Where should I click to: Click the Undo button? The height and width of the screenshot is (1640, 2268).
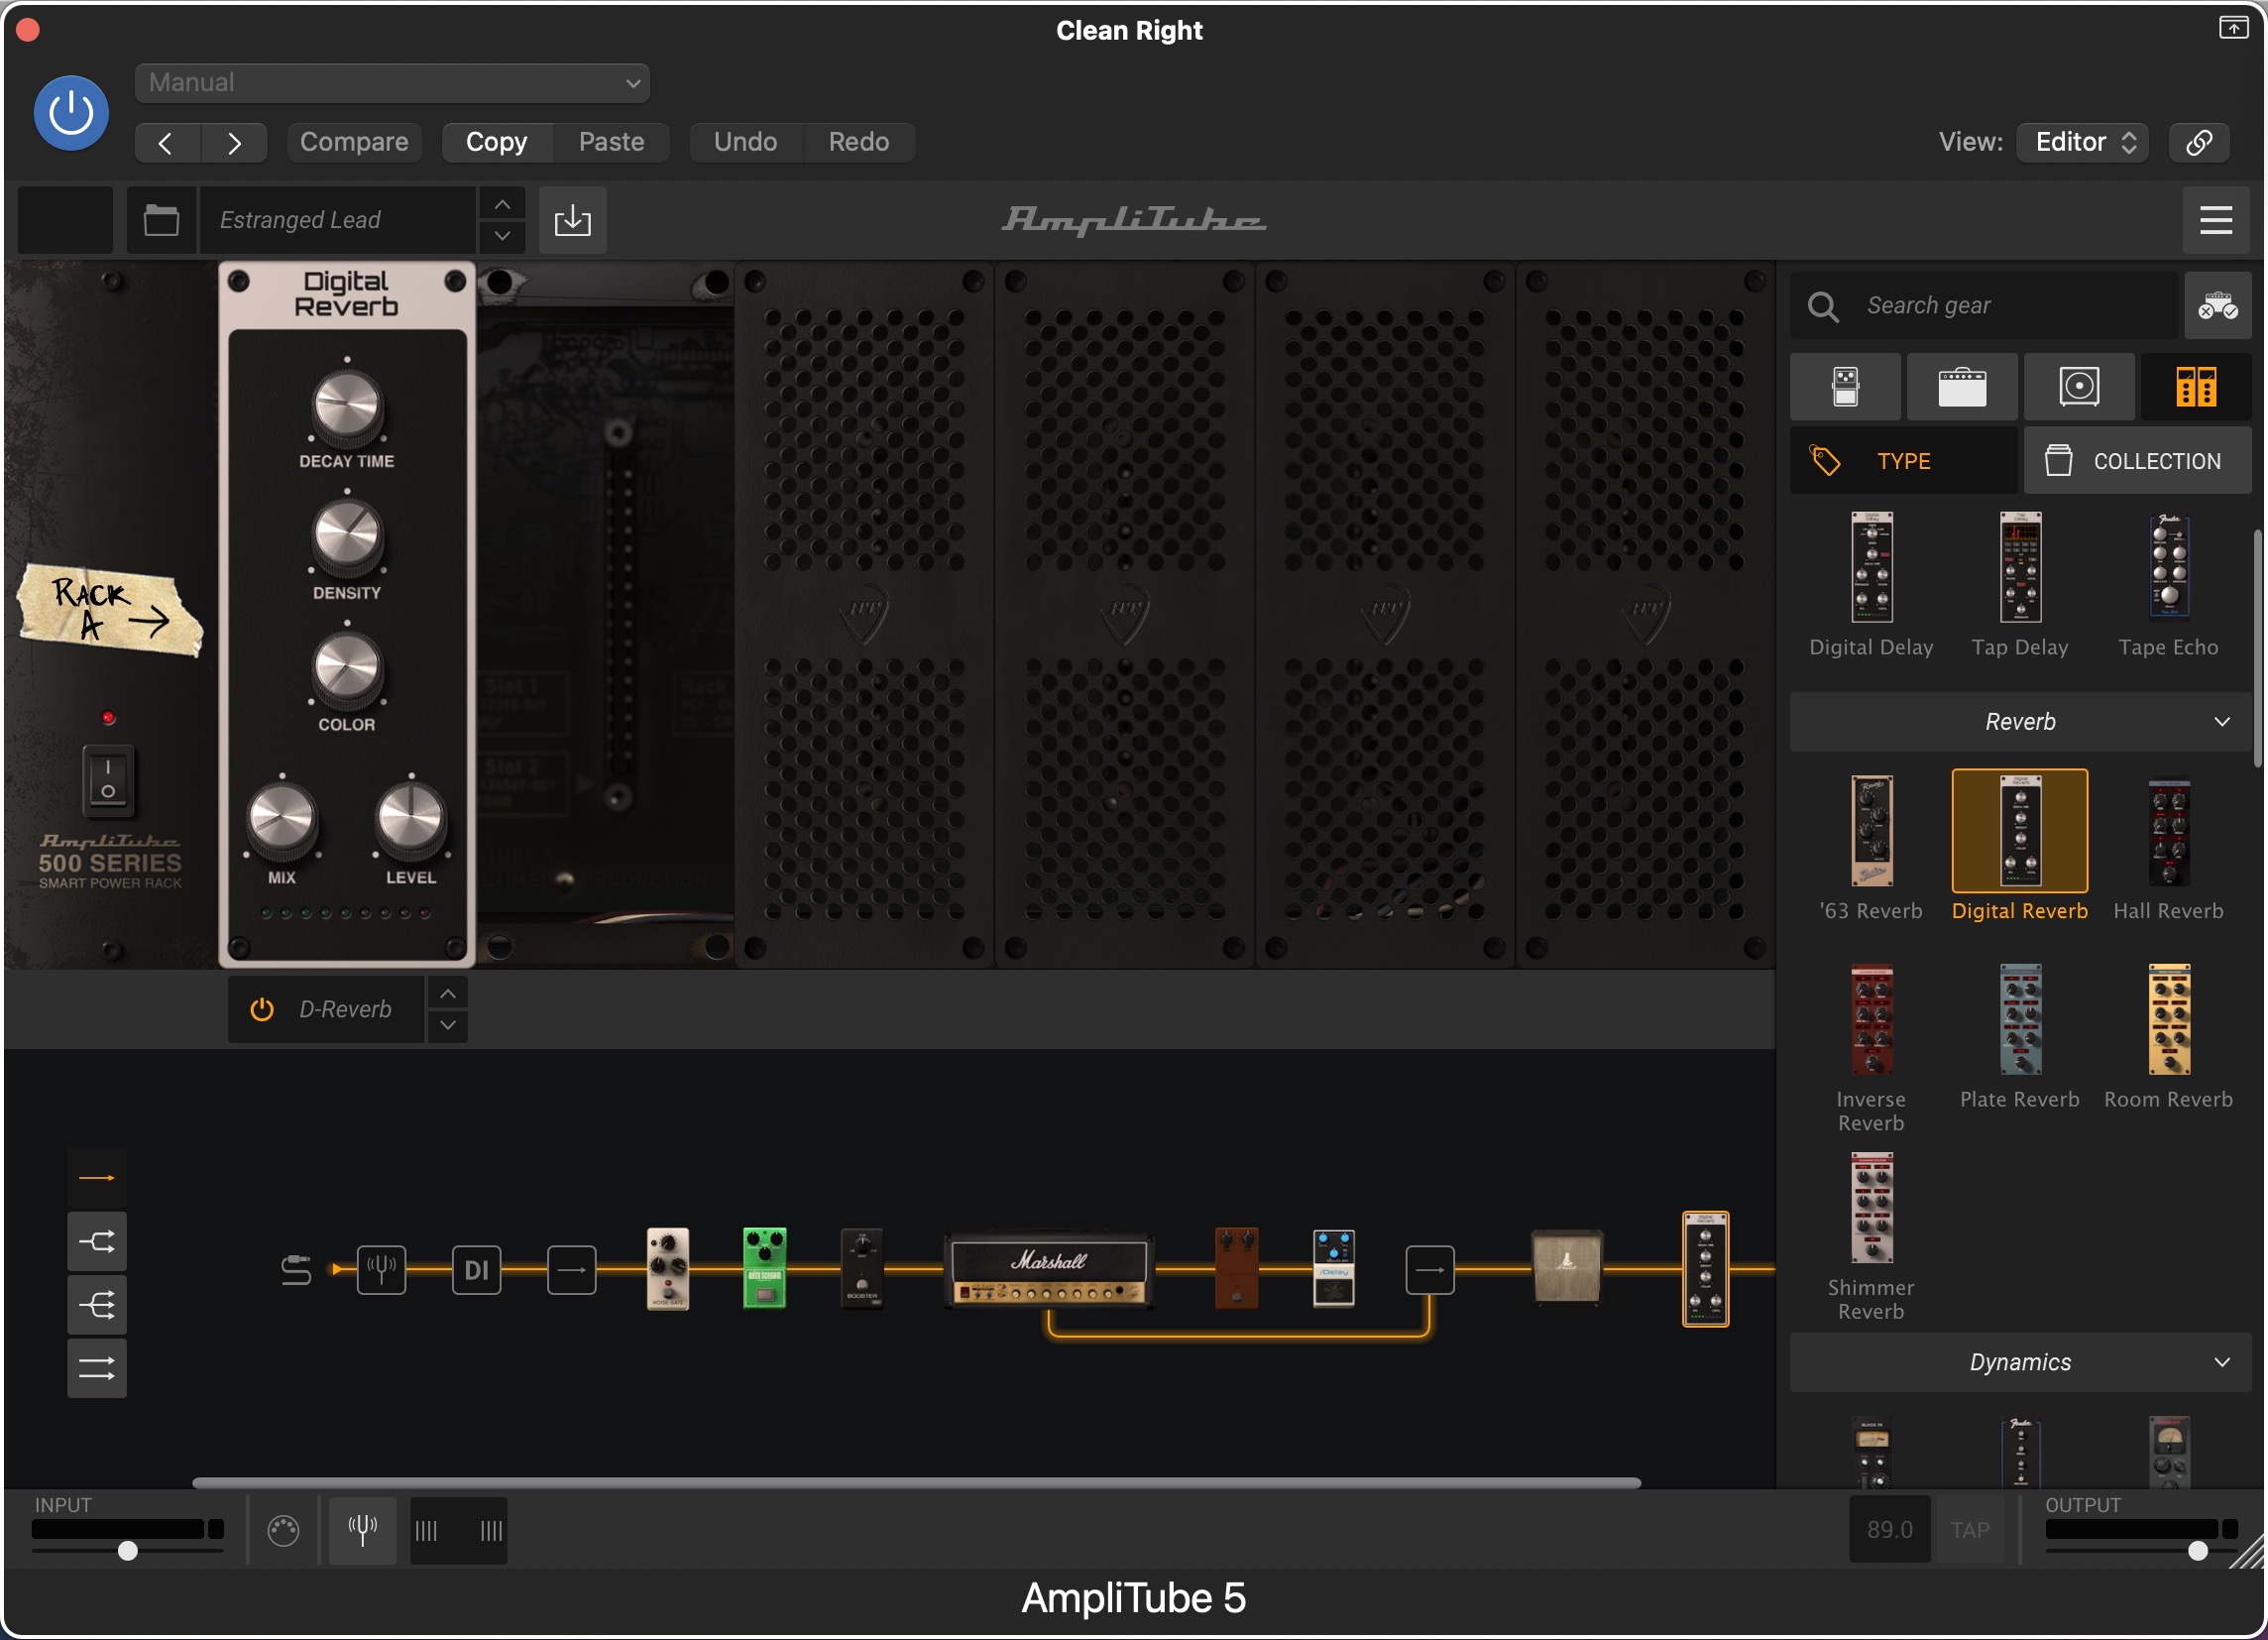(x=745, y=142)
